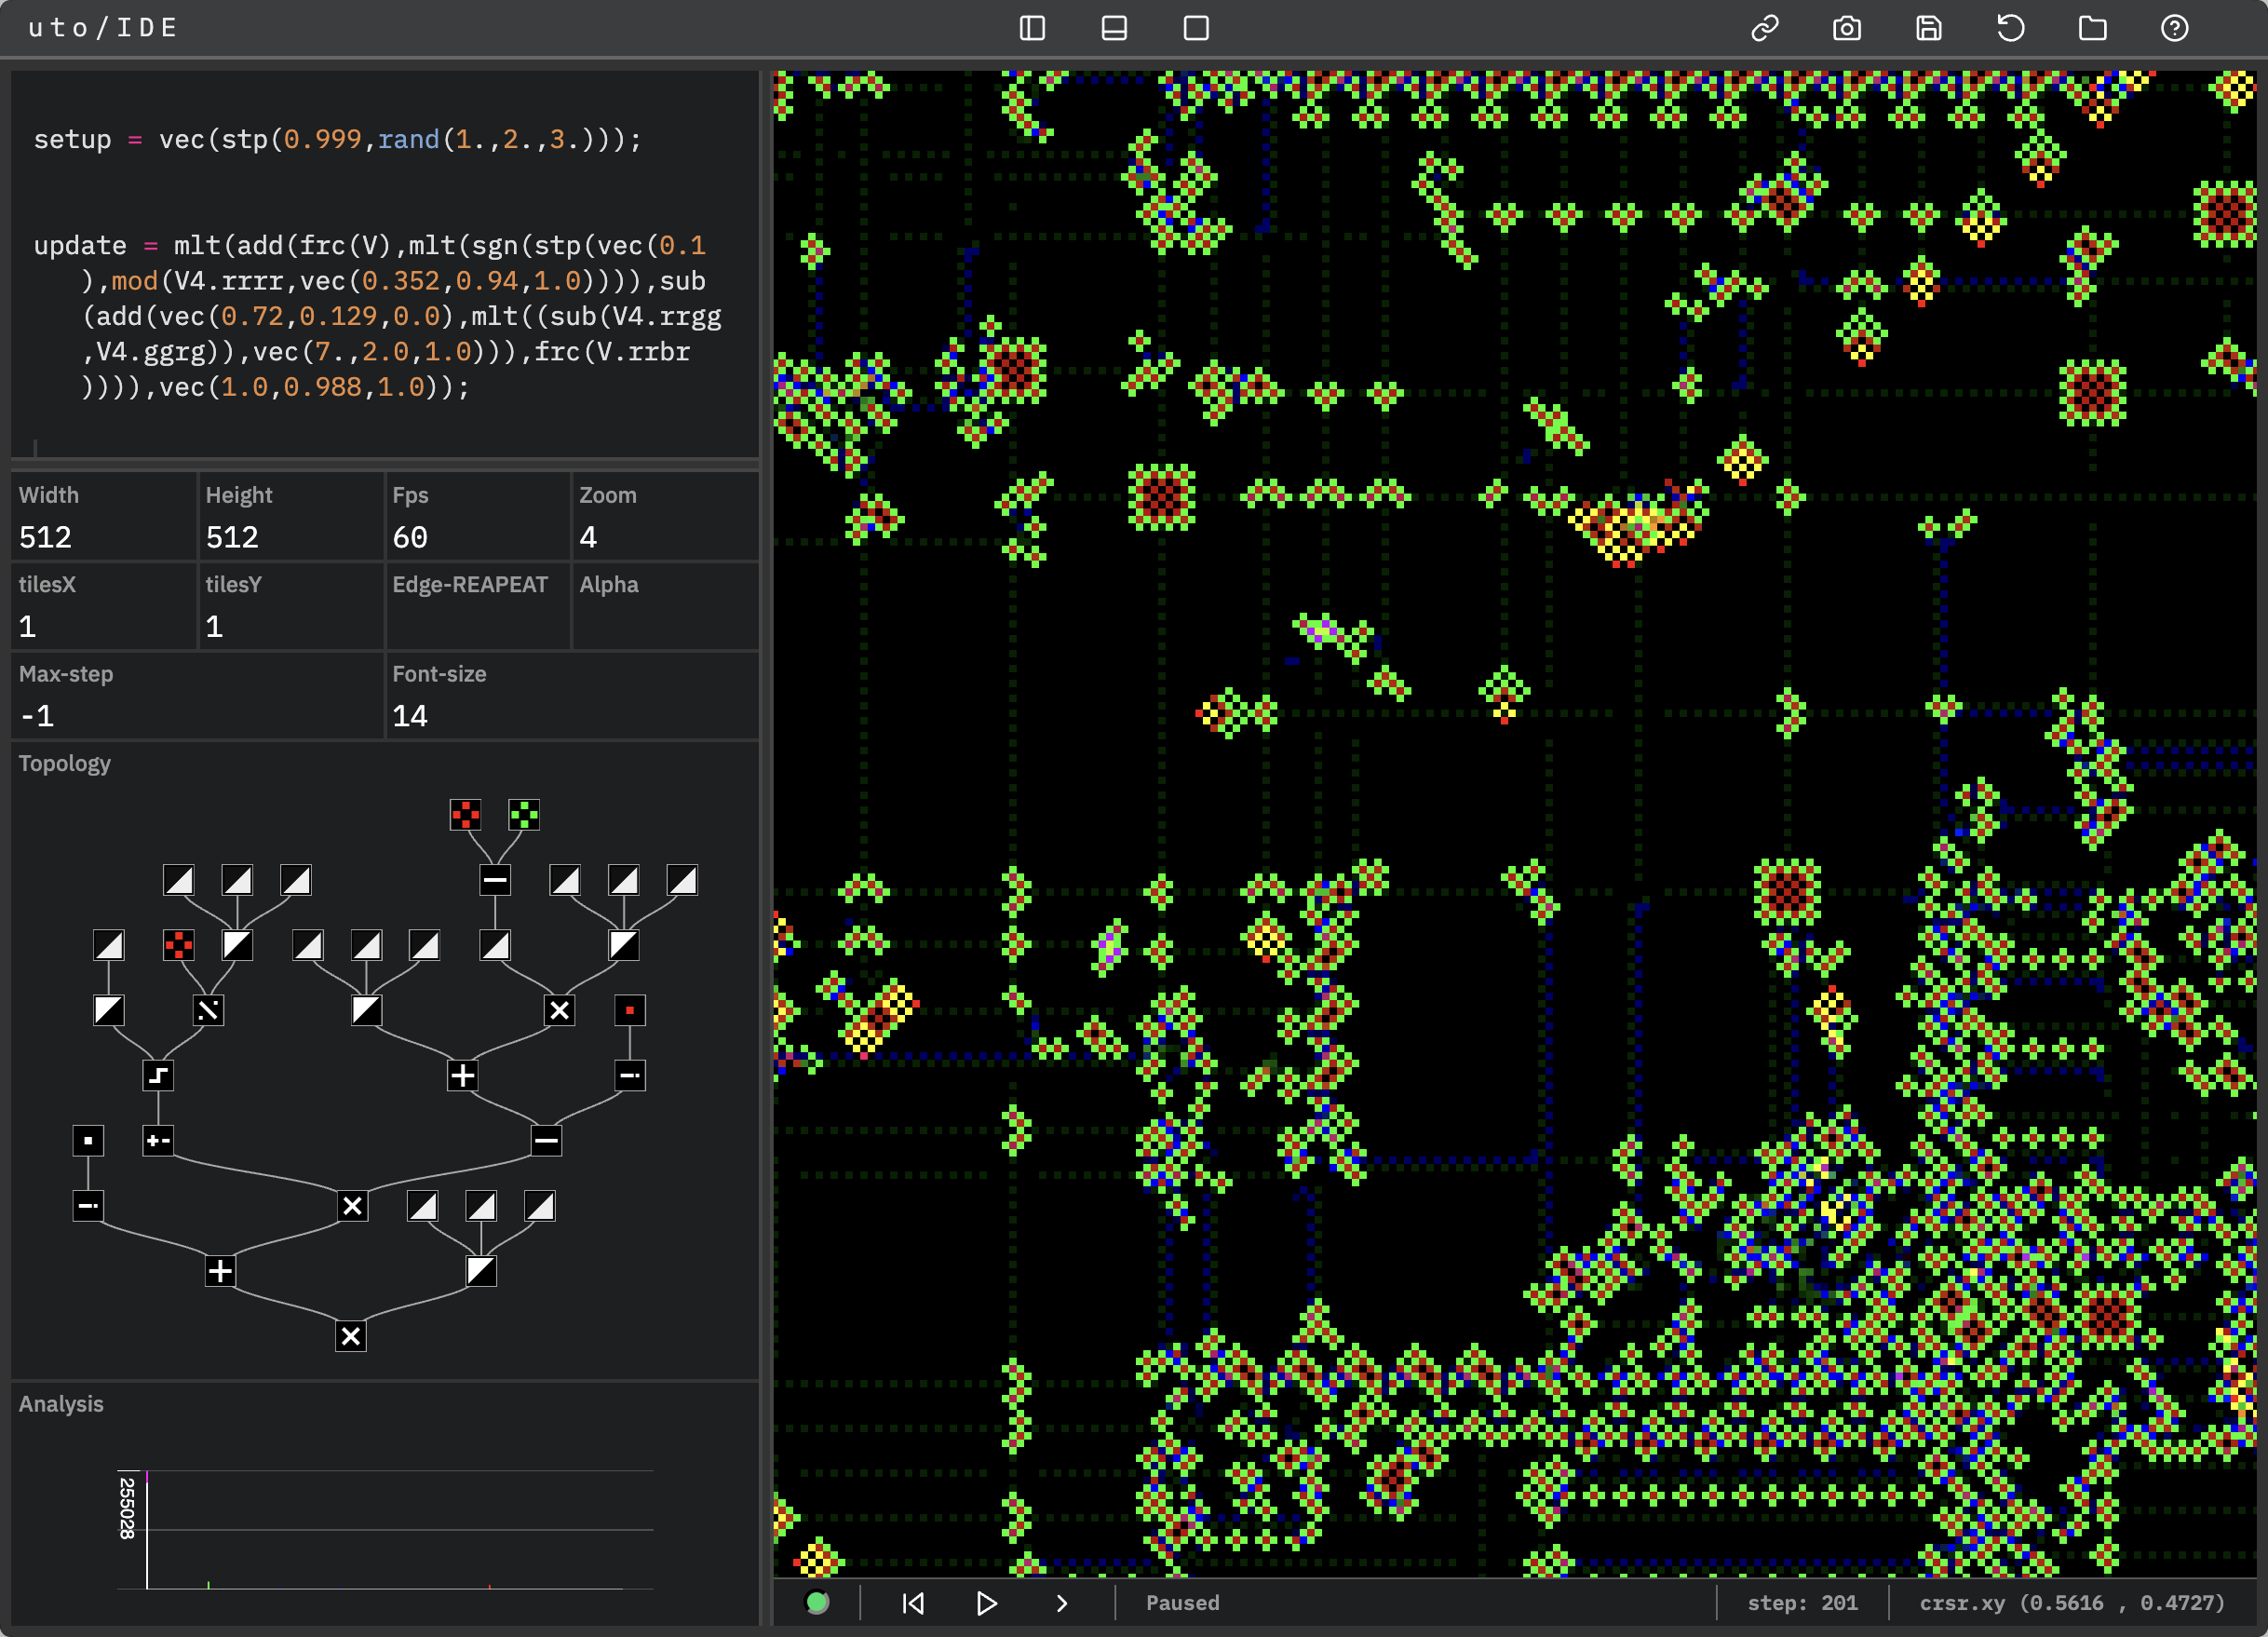Click the Analysis histogram graph
This screenshot has width=2268, height=1637.
385,1528
